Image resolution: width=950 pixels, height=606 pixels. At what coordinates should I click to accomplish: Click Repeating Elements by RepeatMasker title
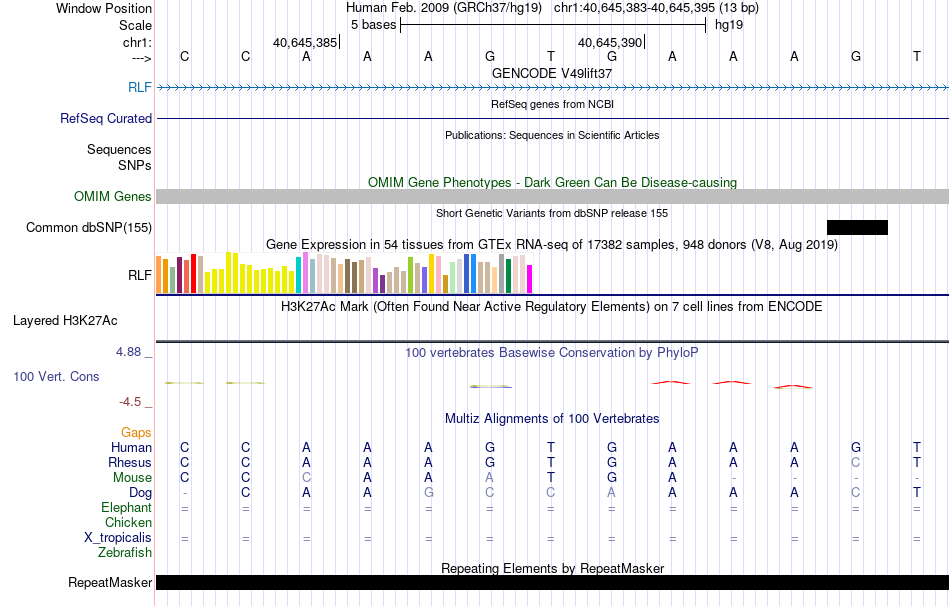(x=552, y=568)
